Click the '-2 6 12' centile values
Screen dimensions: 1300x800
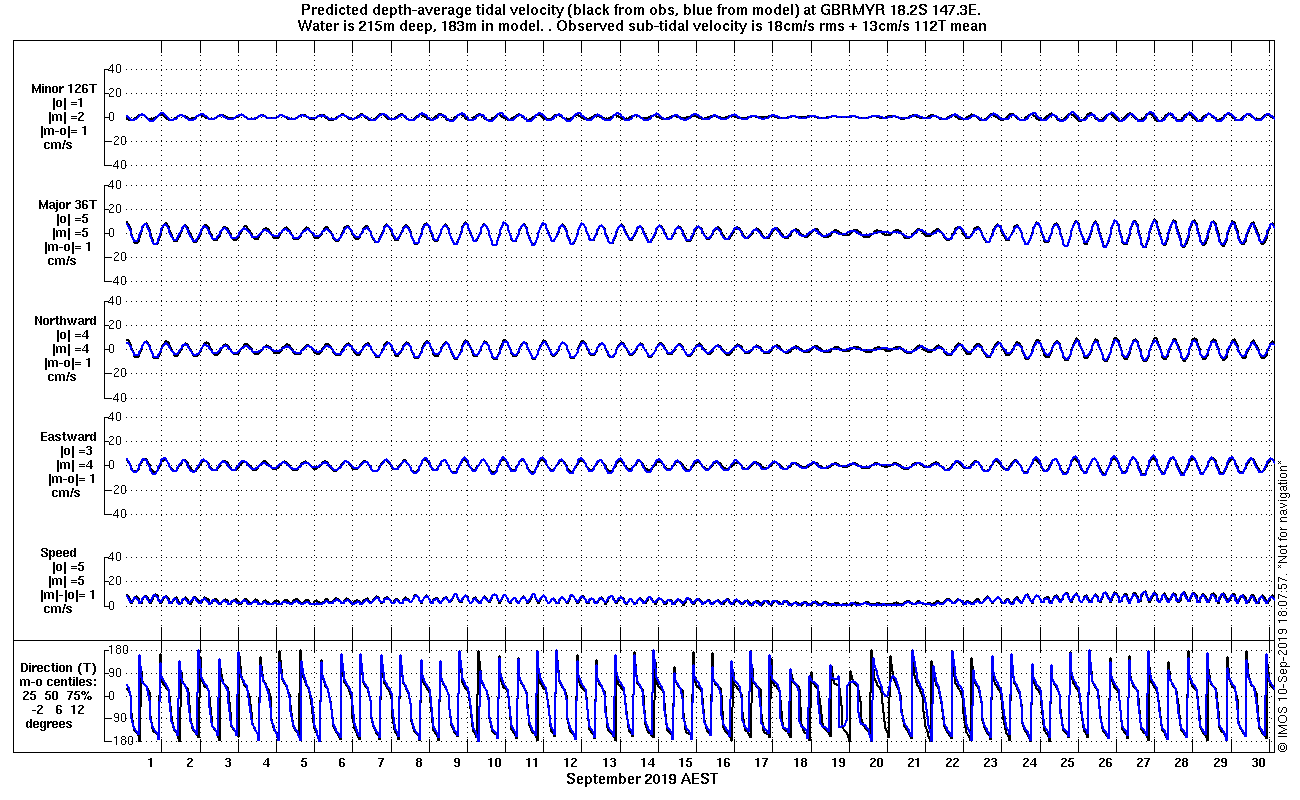(x=58, y=710)
